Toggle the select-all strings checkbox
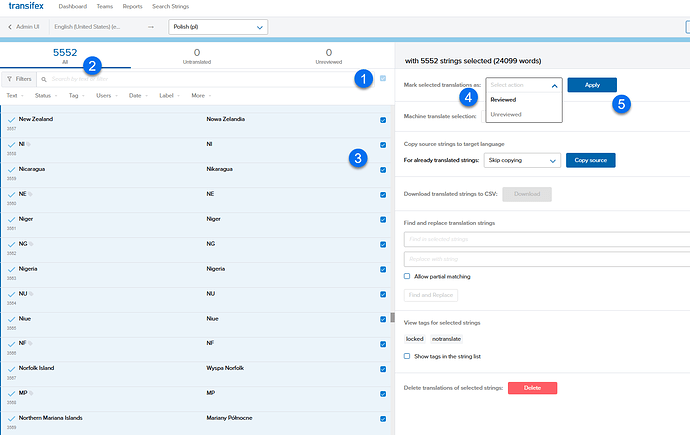The height and width of the screenshot is (435, 690). pyautogui.click(x=383, y=78)
